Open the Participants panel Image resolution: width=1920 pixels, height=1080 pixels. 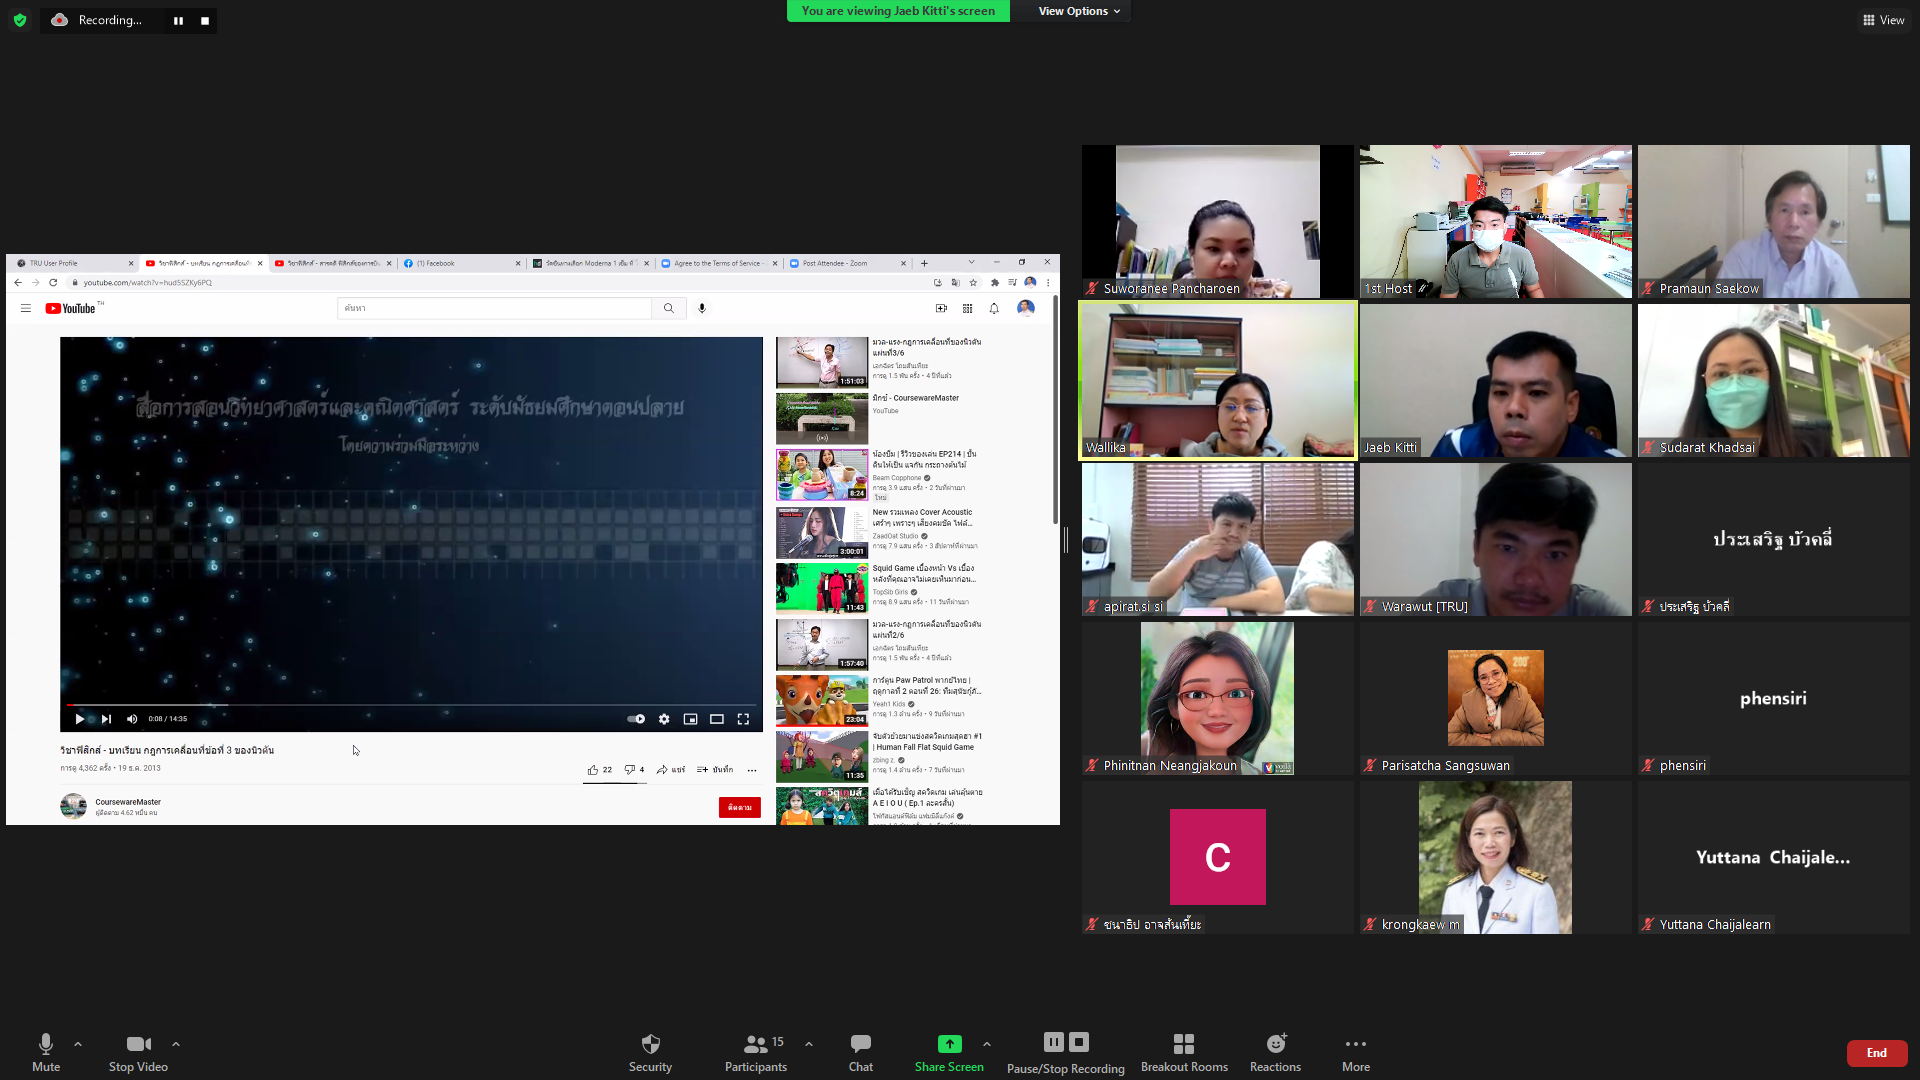click(x=756, y=1045)
